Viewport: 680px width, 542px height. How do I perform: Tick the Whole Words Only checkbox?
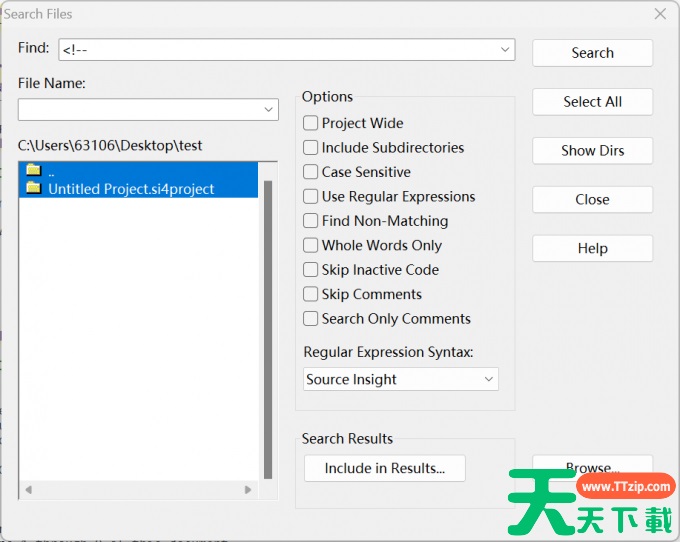click(x=311, y=245)
